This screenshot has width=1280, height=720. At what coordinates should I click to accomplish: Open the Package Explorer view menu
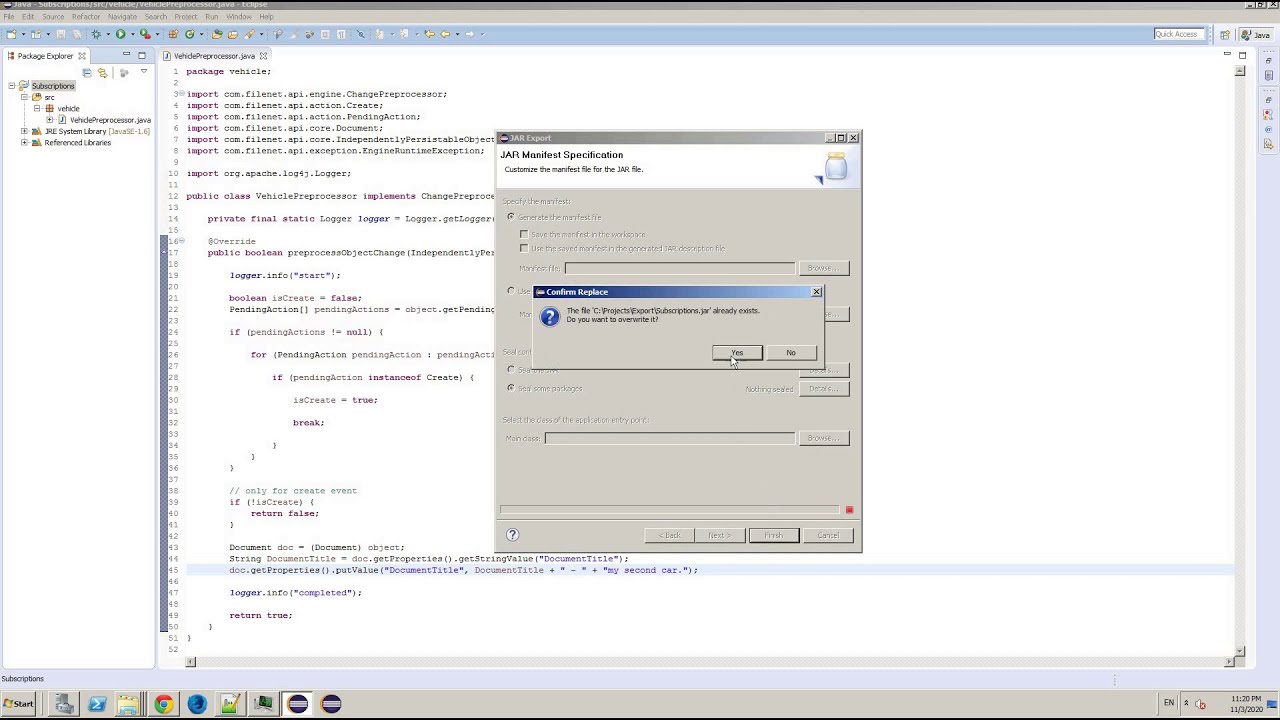[x=144, y=72]
